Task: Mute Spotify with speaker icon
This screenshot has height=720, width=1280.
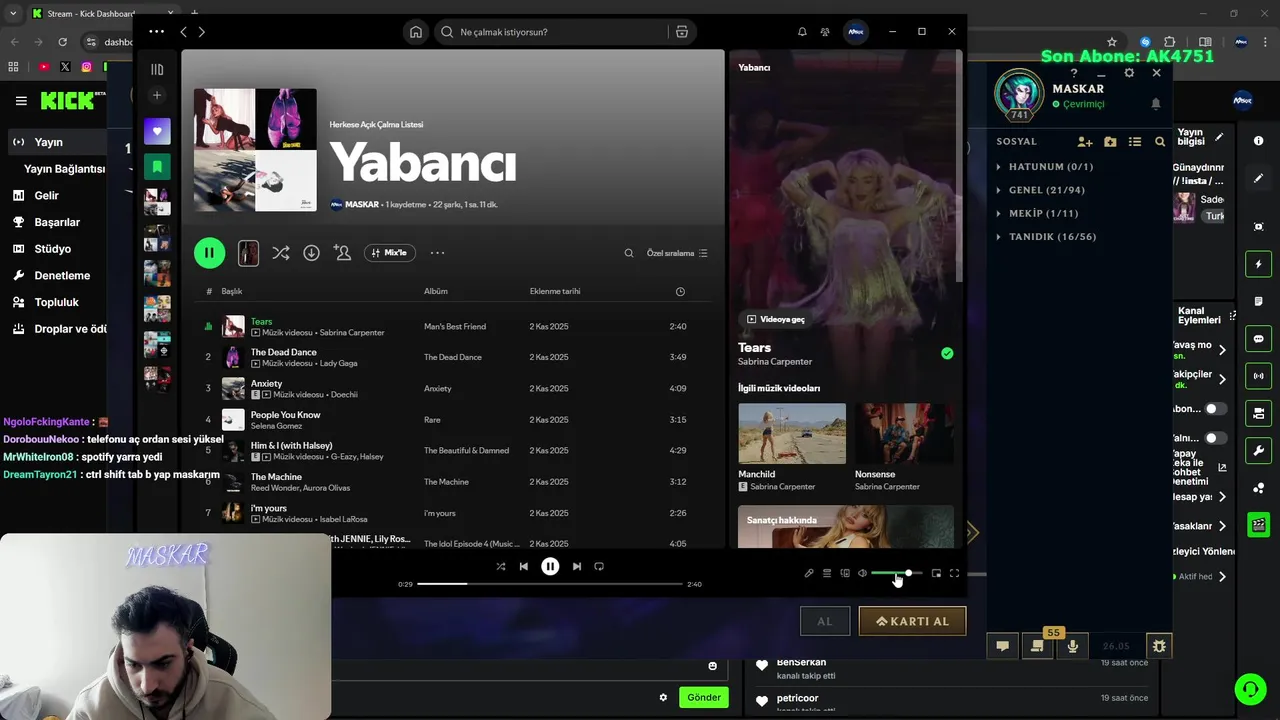Action: click(863, 573)
